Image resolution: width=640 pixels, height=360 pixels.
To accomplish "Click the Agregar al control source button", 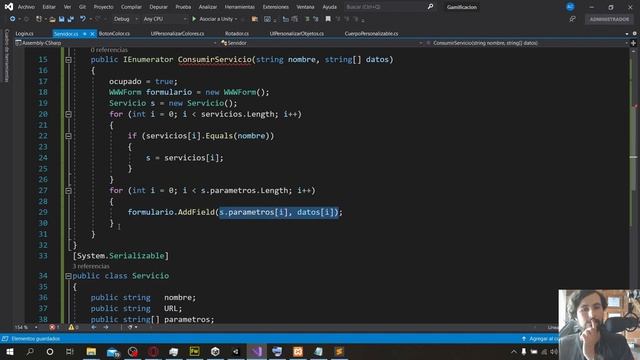I will (x=540, y=339).
